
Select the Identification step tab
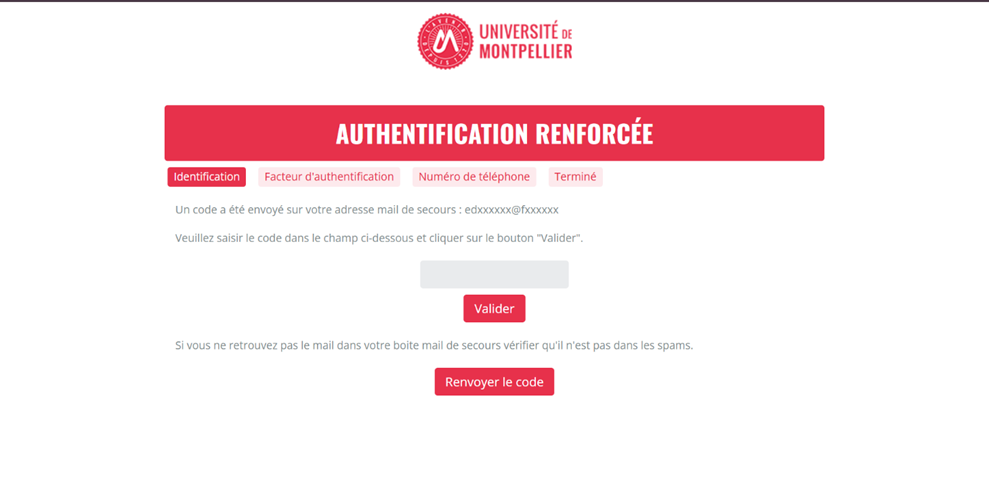206,177
